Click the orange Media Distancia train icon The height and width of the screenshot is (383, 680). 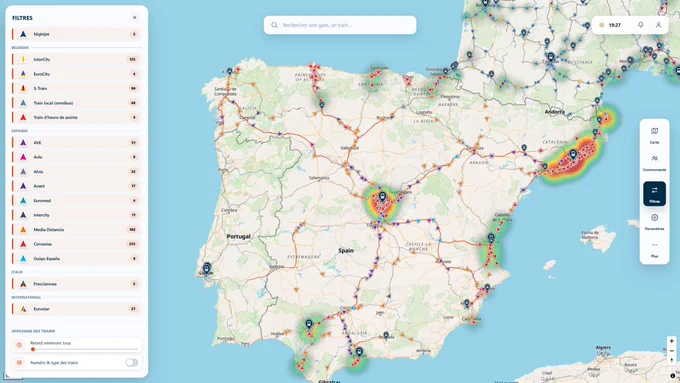[23, 230]
